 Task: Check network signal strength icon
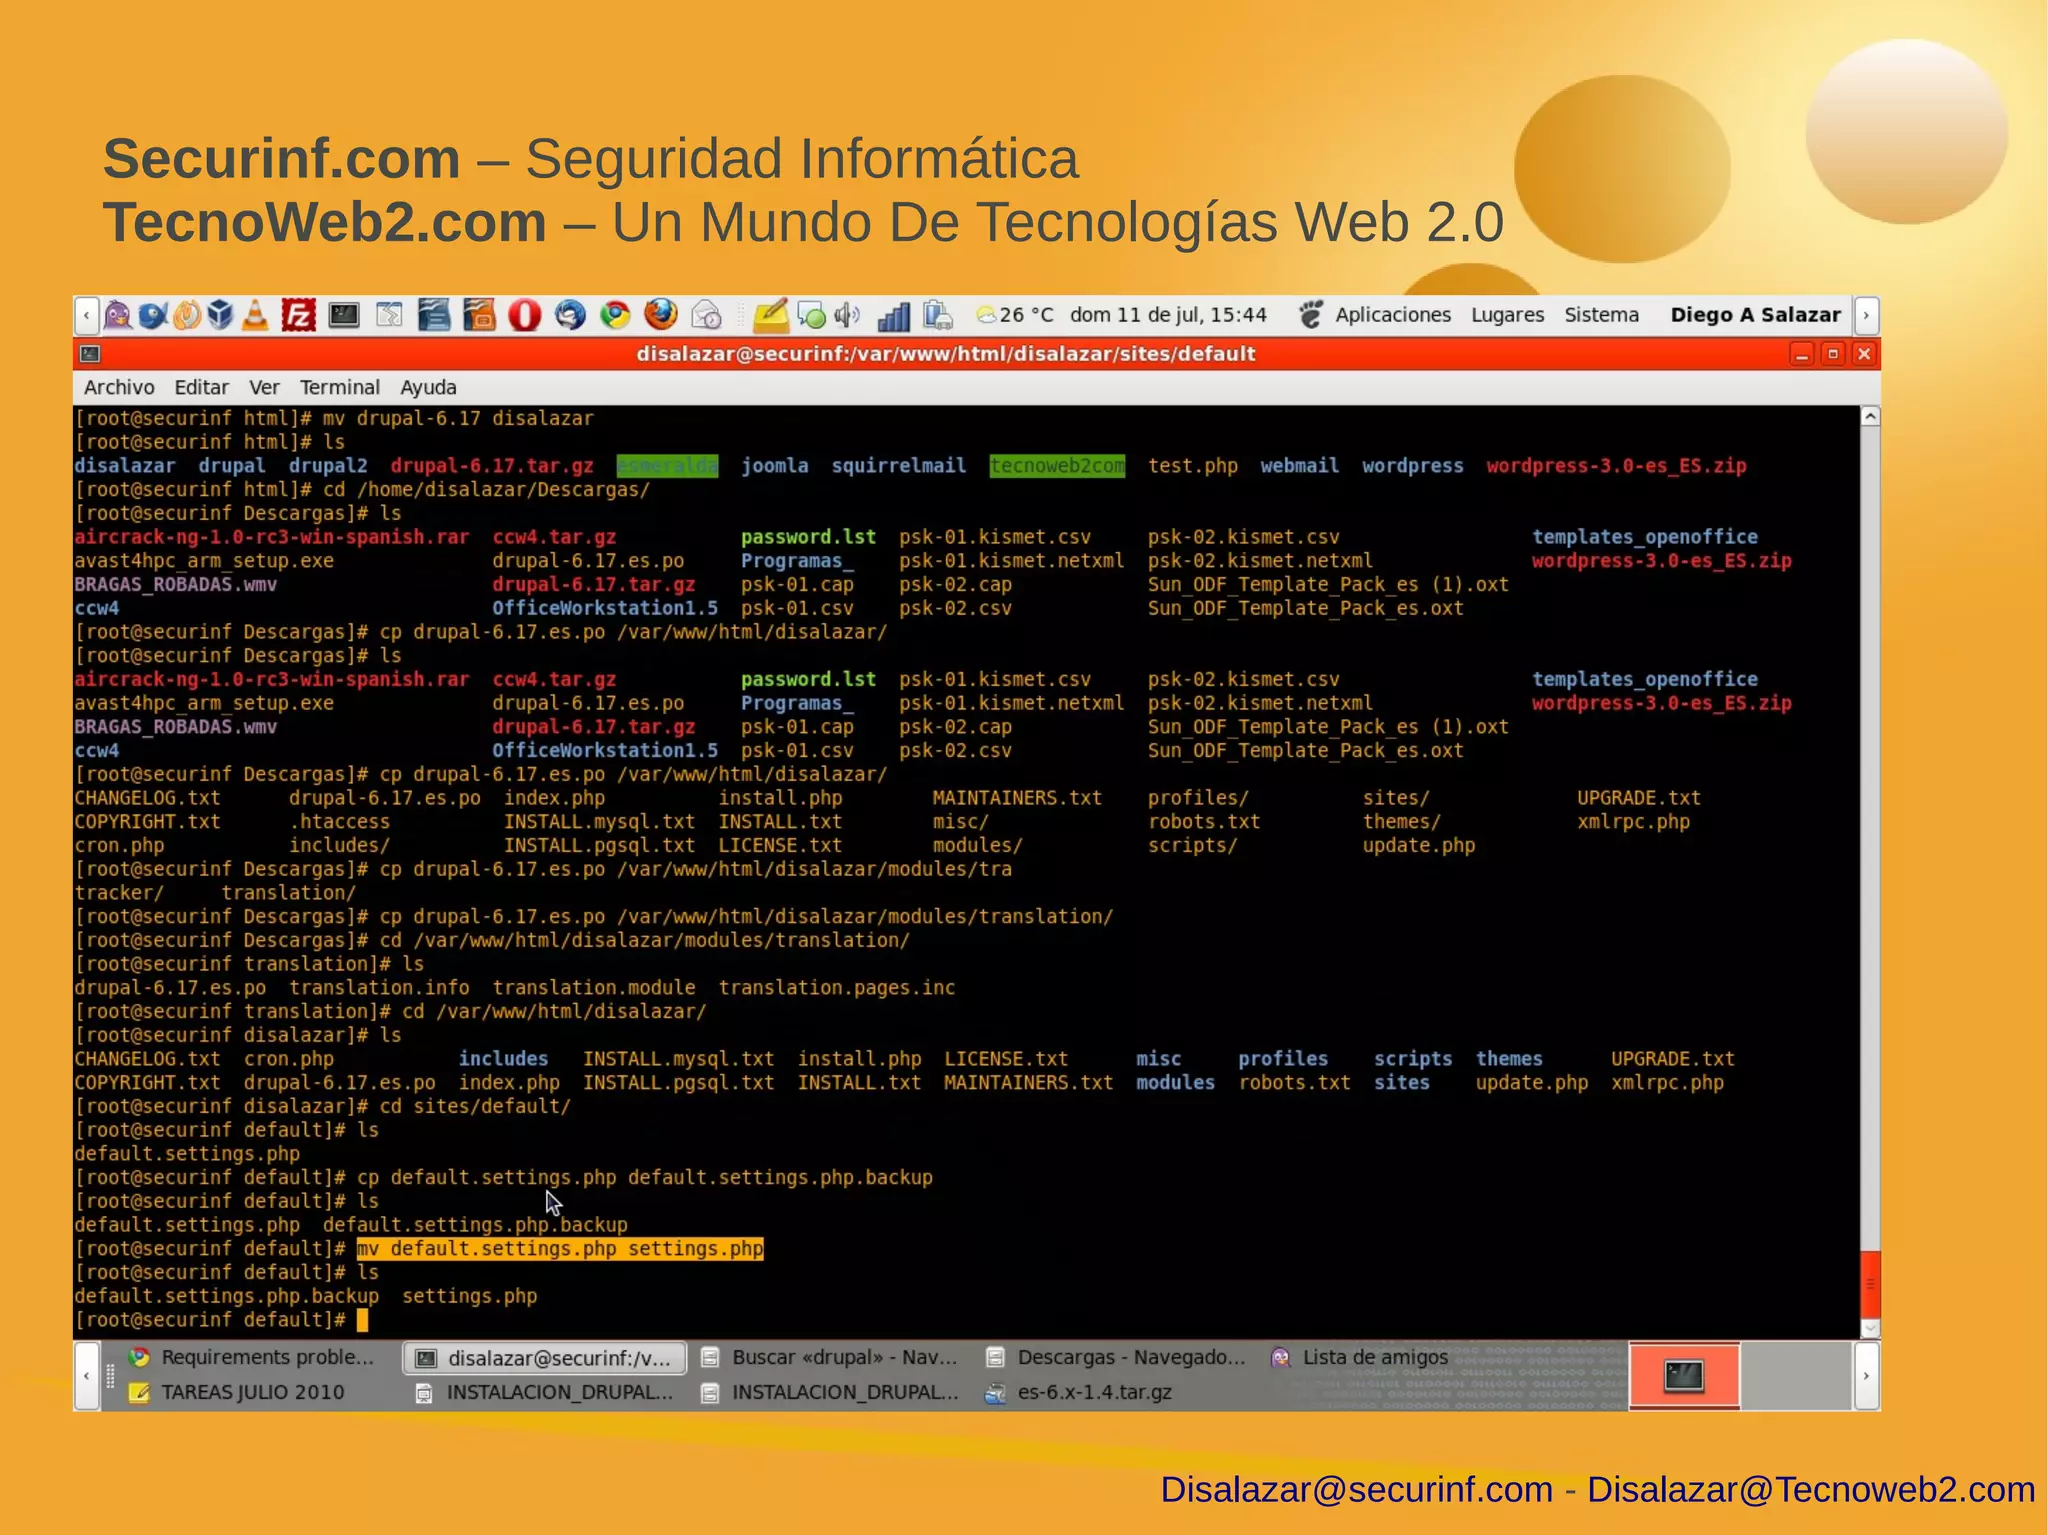pos(893,316)
